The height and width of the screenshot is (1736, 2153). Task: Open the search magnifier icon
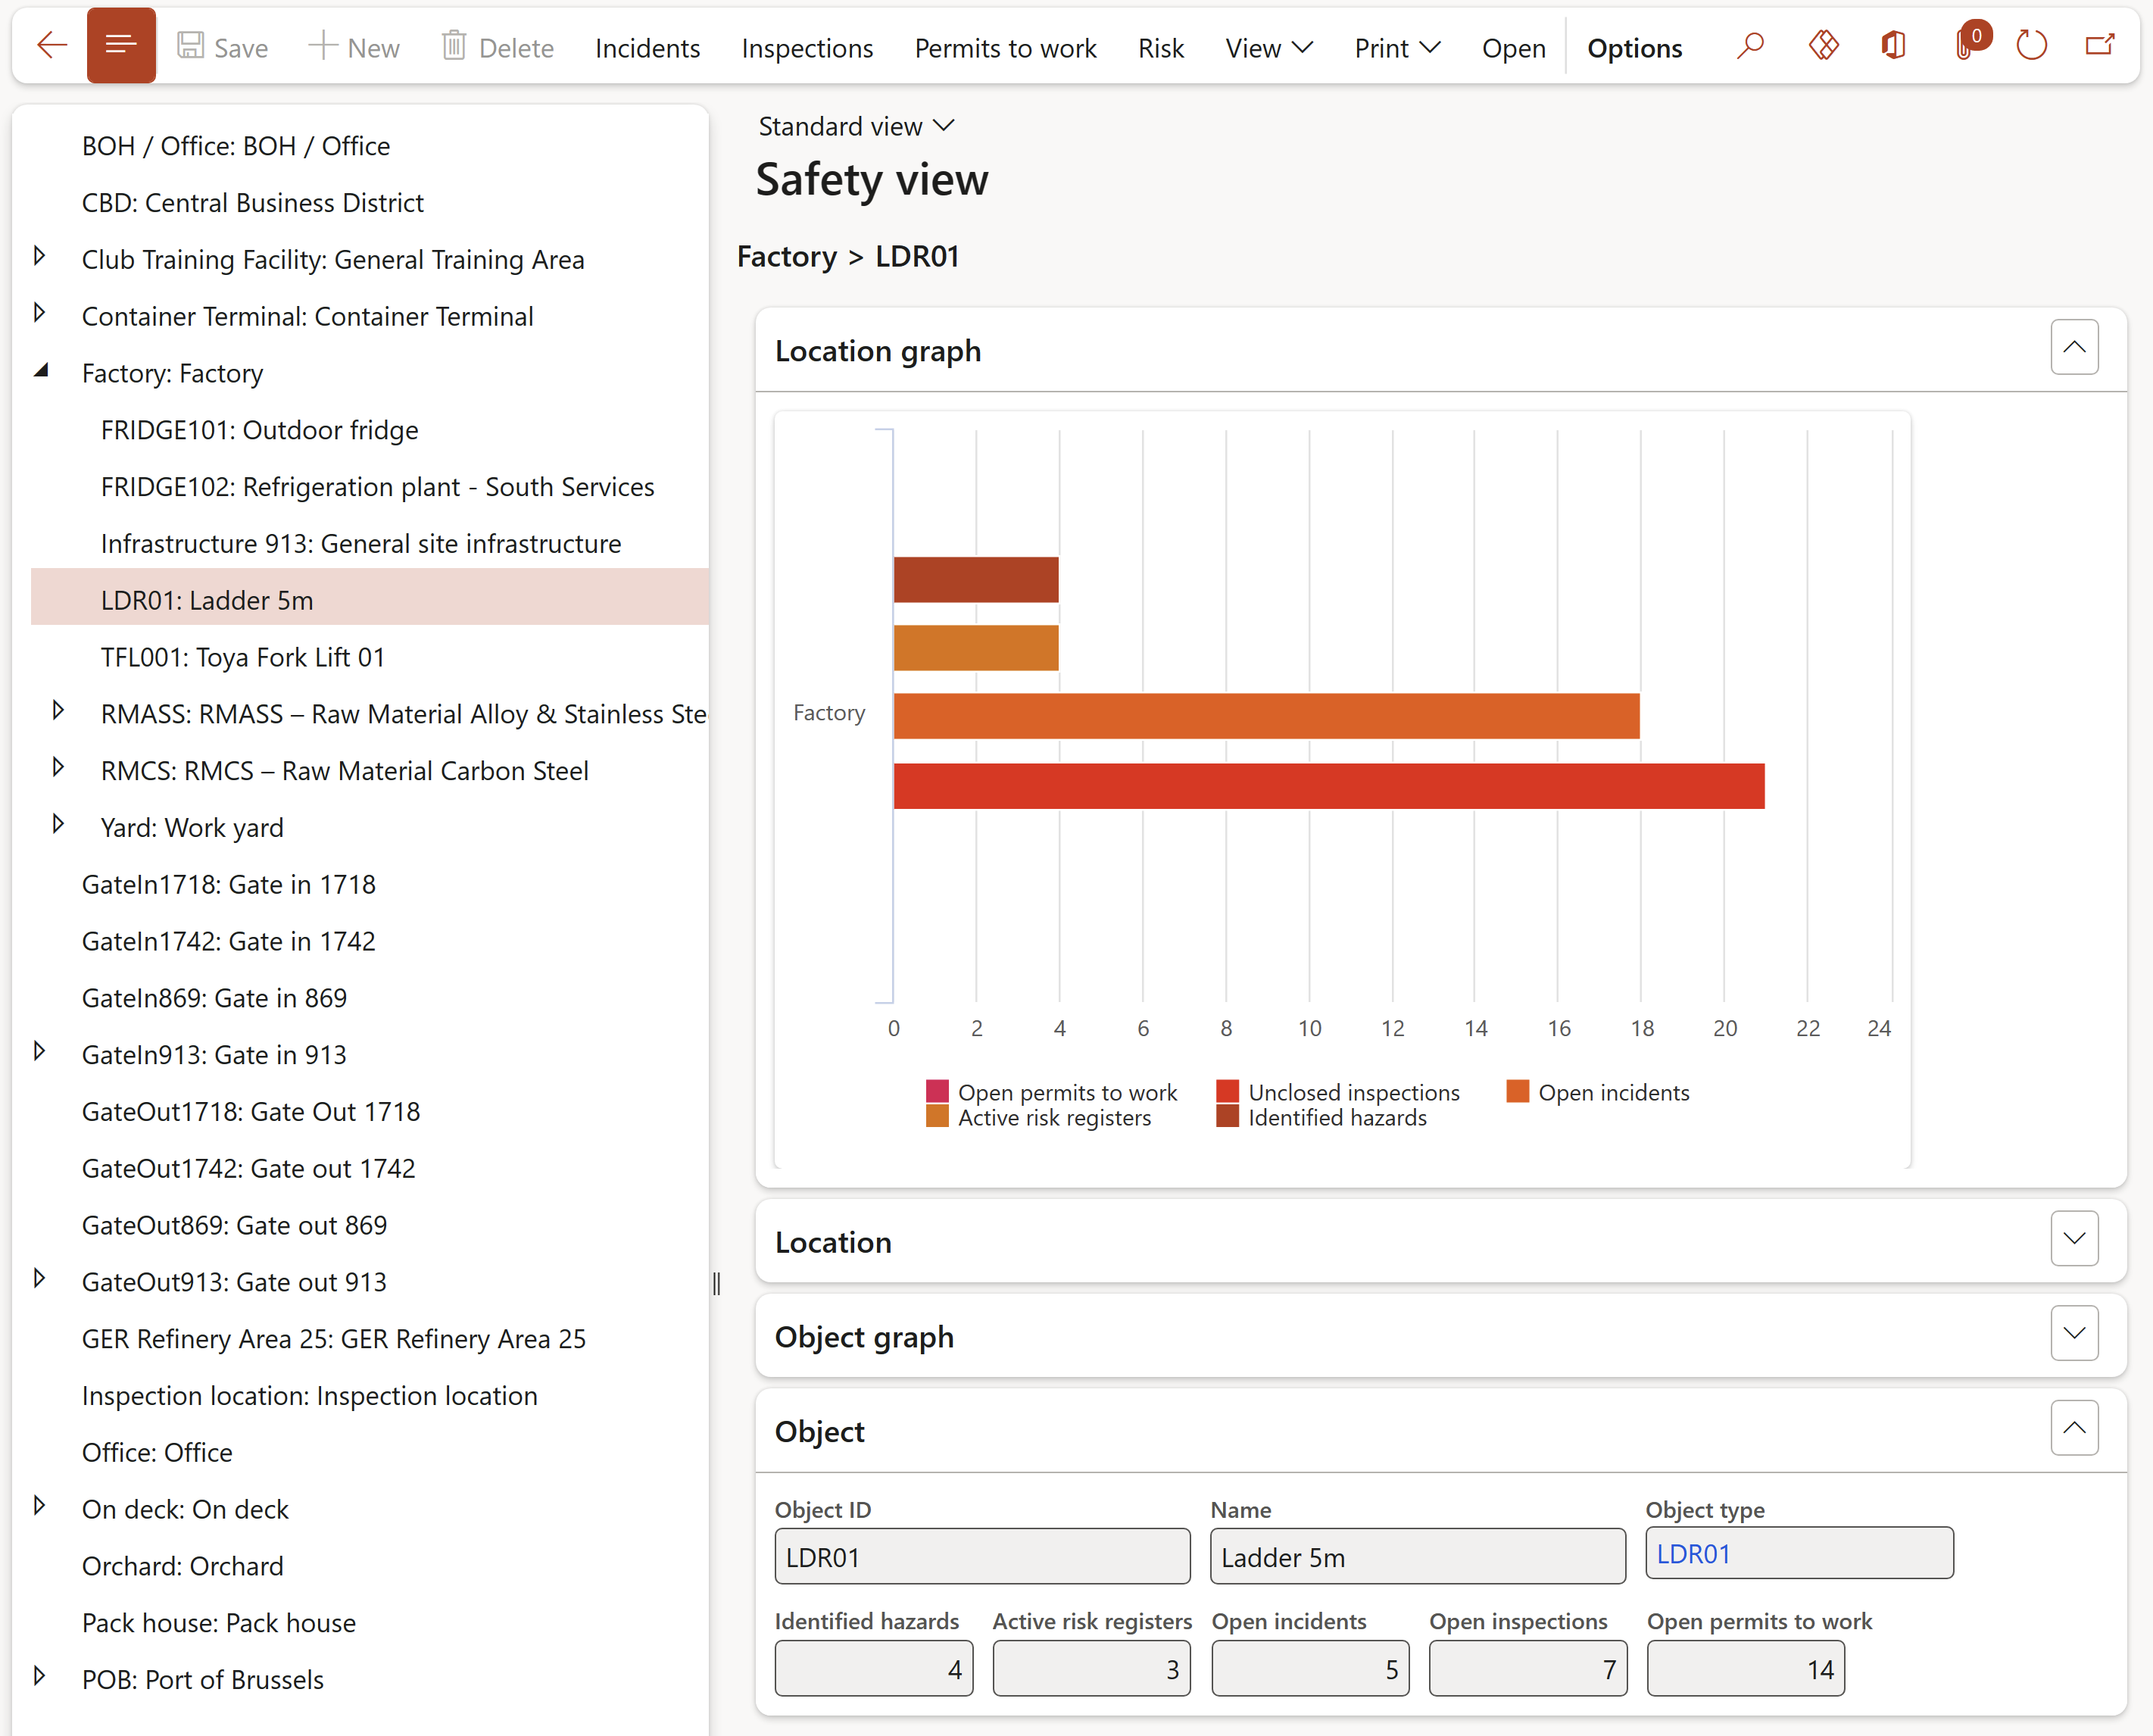pyautogui.click(x=1749, y=46)
